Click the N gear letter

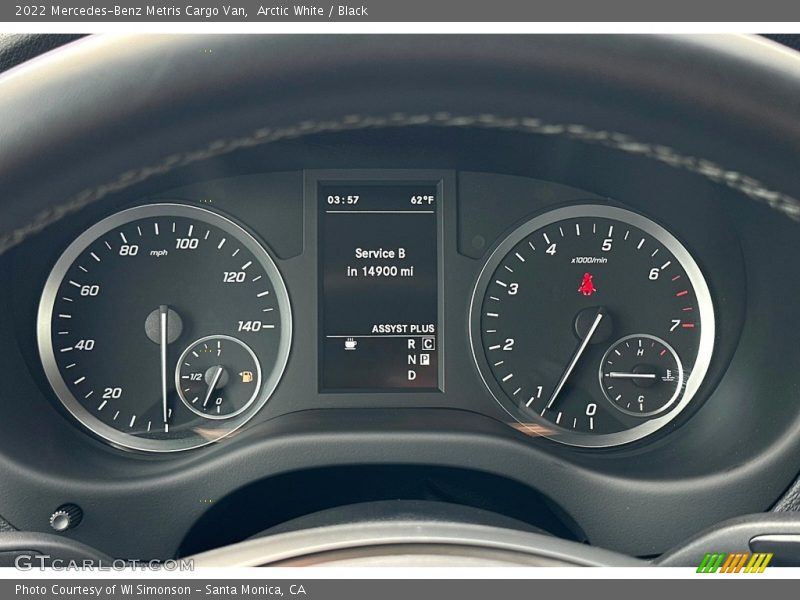tap(411, 360)
